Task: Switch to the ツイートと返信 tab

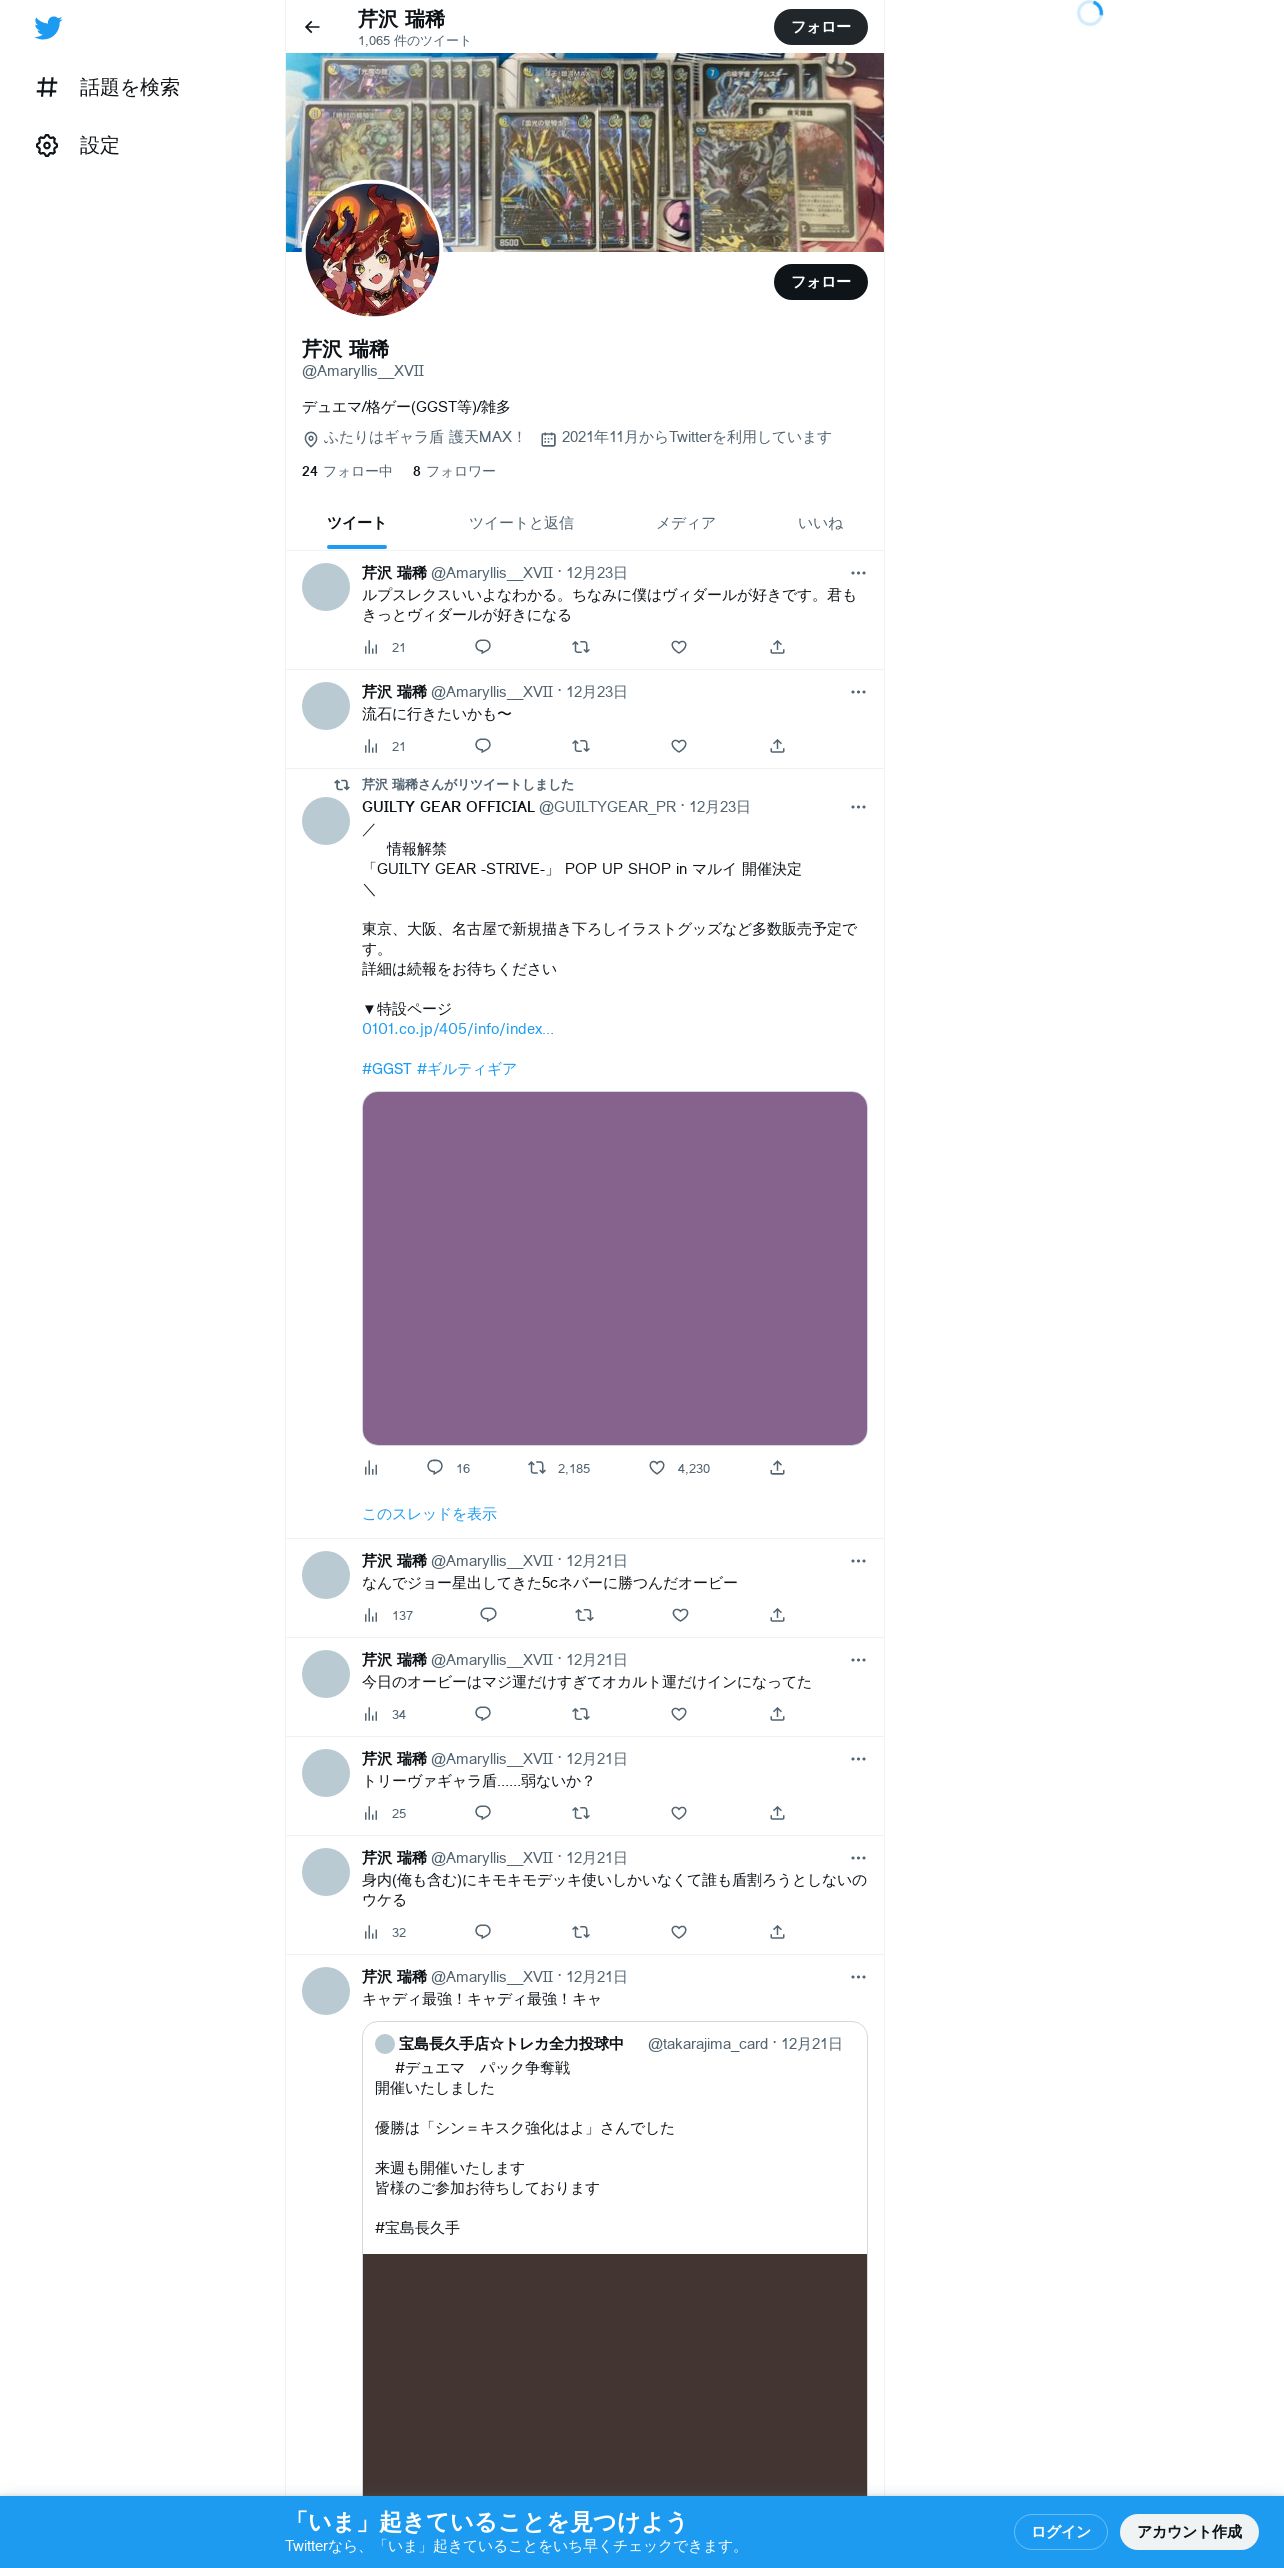Action: tap(521, 523)
